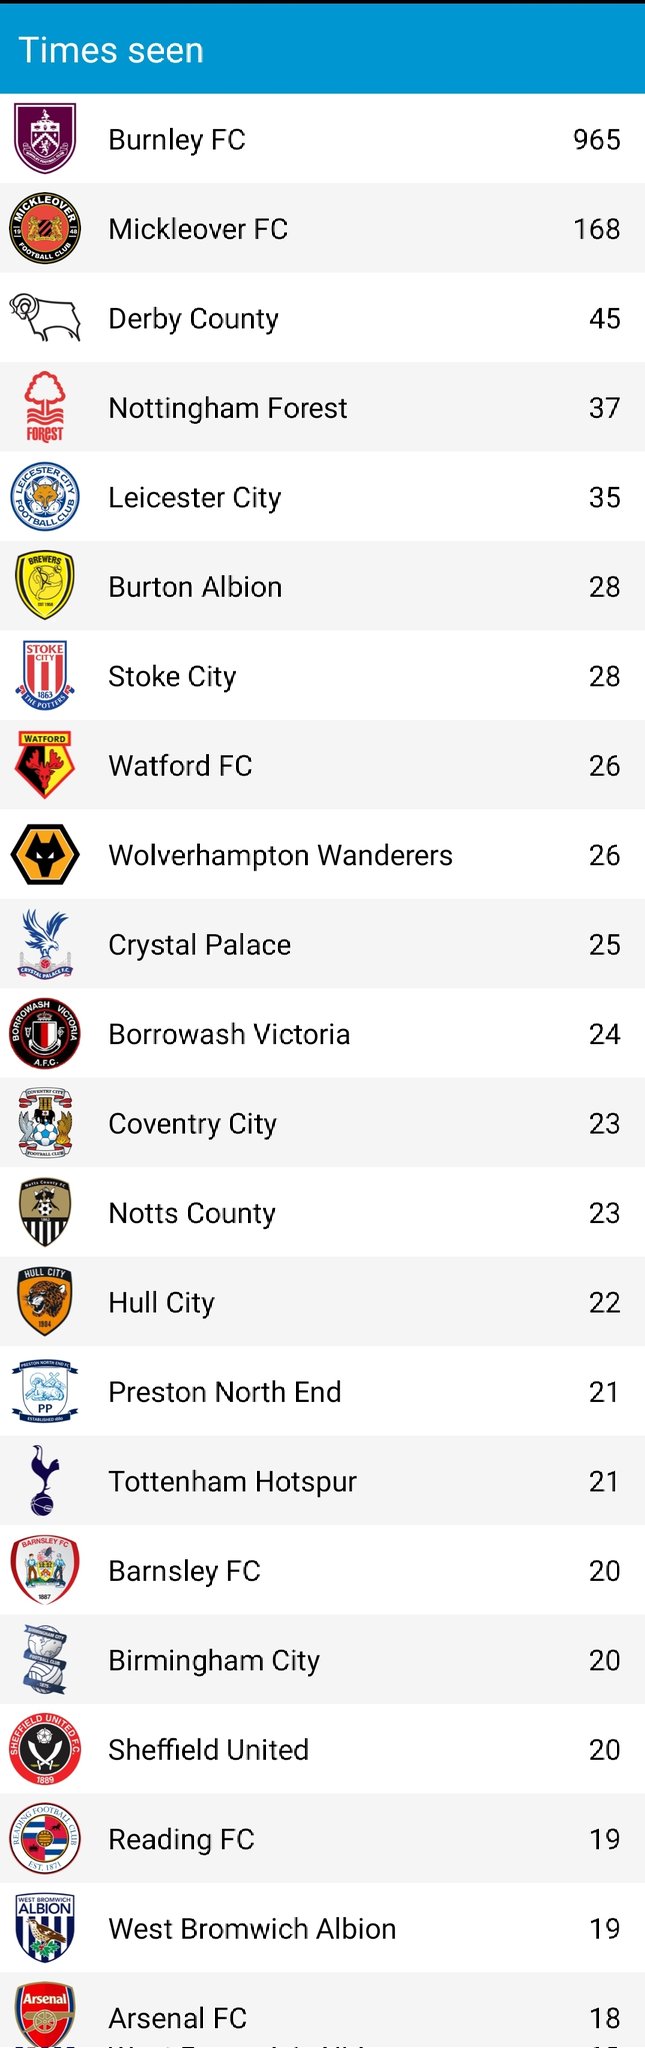Screen dimensions: 645x2048
Task: Select the Tottenham Hotspur cockerel crest
Action: [x=45, y=1481]
